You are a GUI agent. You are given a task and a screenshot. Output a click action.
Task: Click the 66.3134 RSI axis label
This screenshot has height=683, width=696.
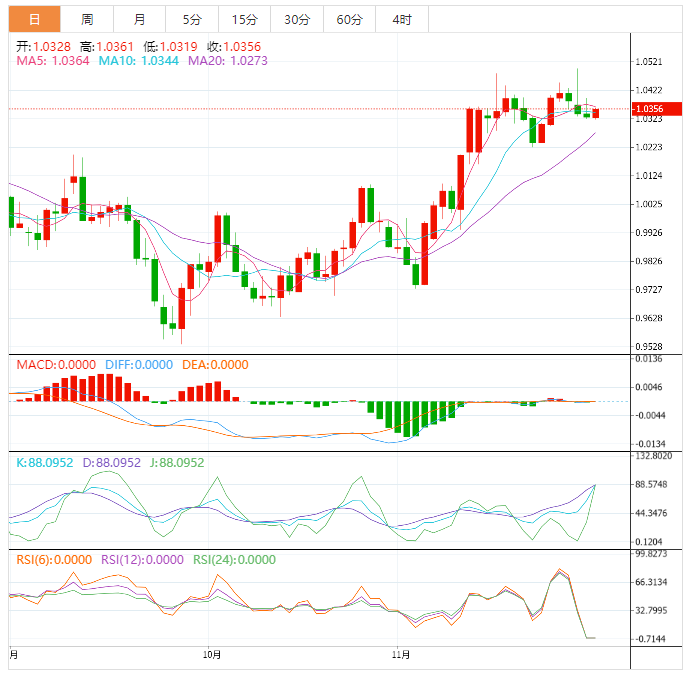tap(651, 582)
